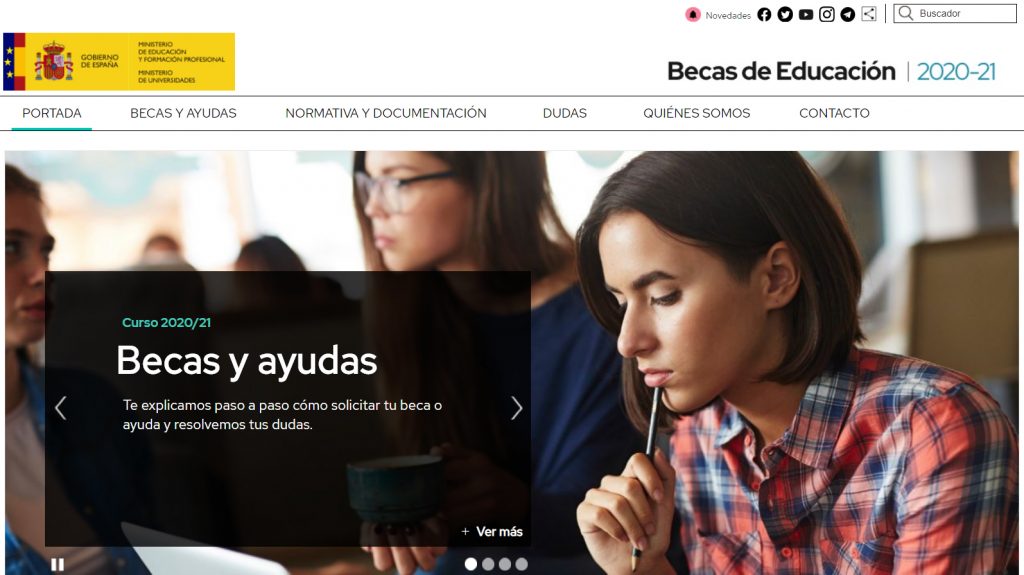Open Normativa y Documentación menu item

point(386,113)
